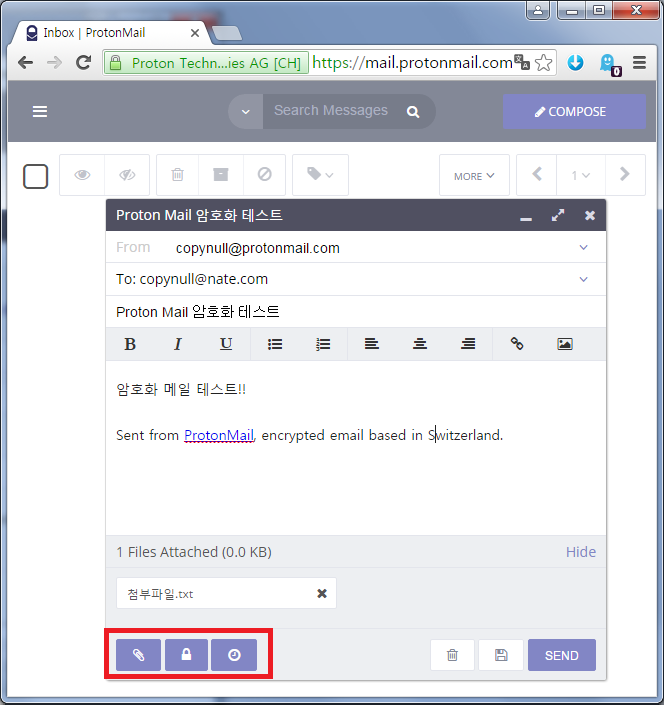Archive selected messages
The image size is (664, 705).
pyautogui.click(x=221, y=174)
